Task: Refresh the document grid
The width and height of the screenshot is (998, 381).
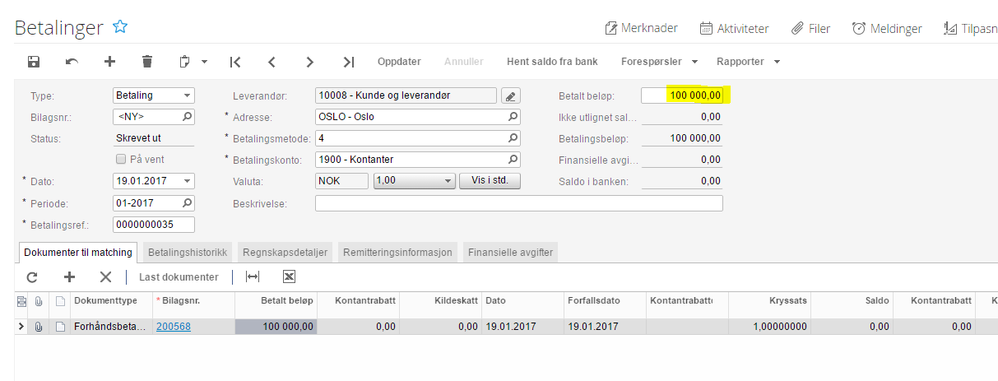Action: coord(32,277)
